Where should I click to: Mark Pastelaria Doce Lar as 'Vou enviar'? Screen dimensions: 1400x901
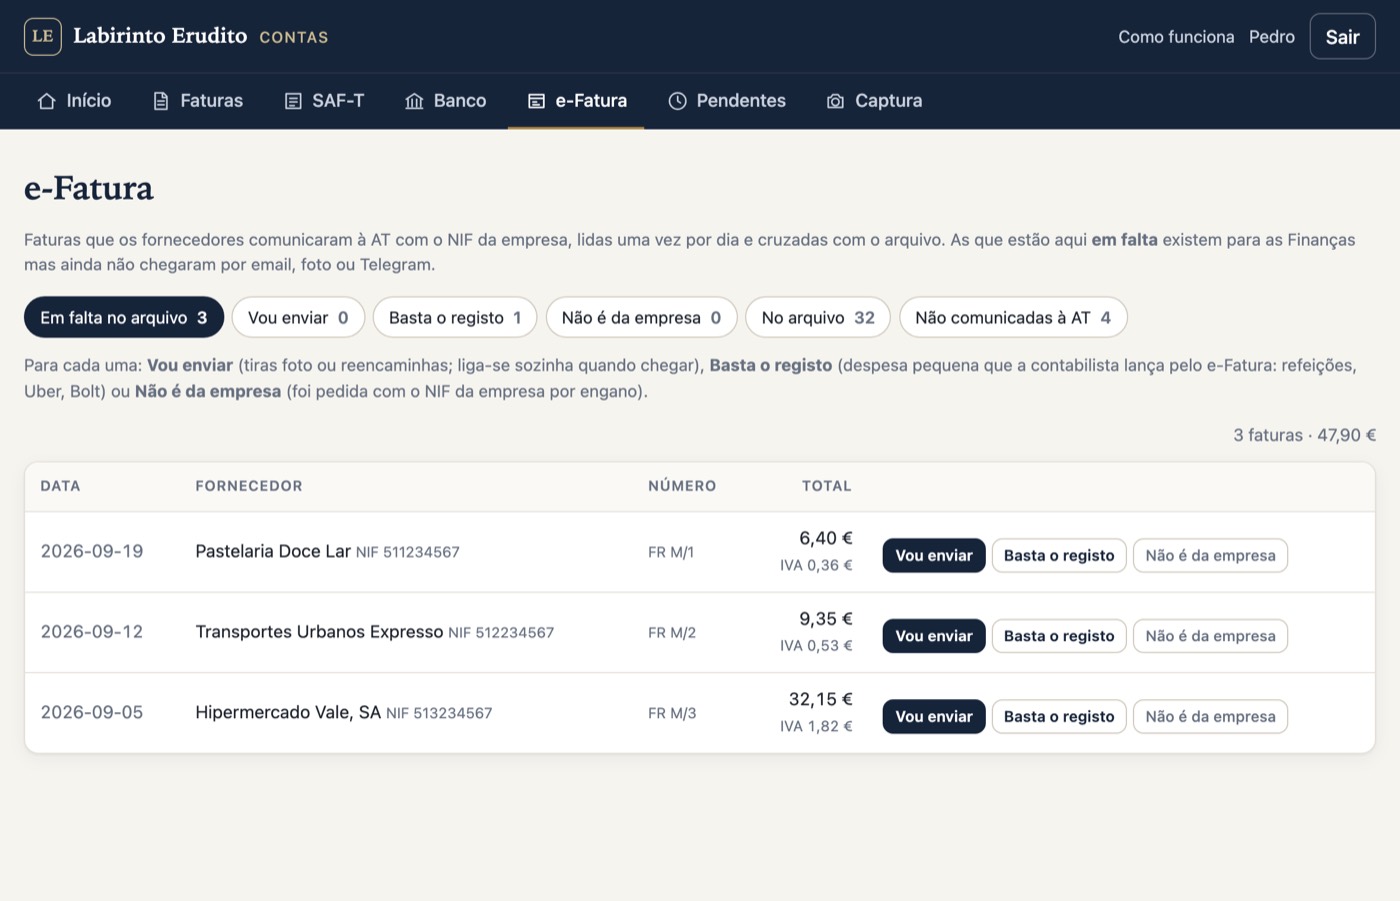[x=934, y=556]
